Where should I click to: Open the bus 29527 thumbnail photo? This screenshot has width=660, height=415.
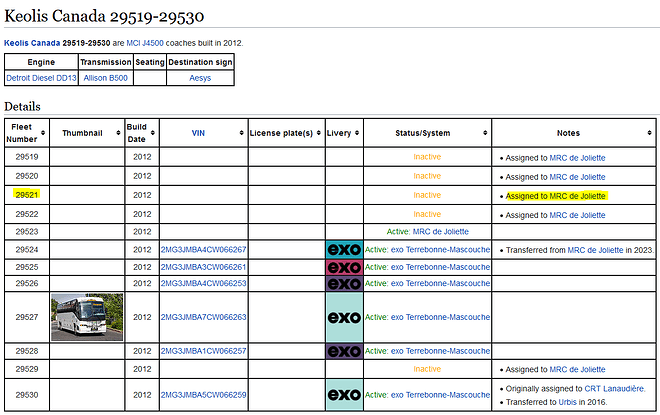[x=87, y=317]
